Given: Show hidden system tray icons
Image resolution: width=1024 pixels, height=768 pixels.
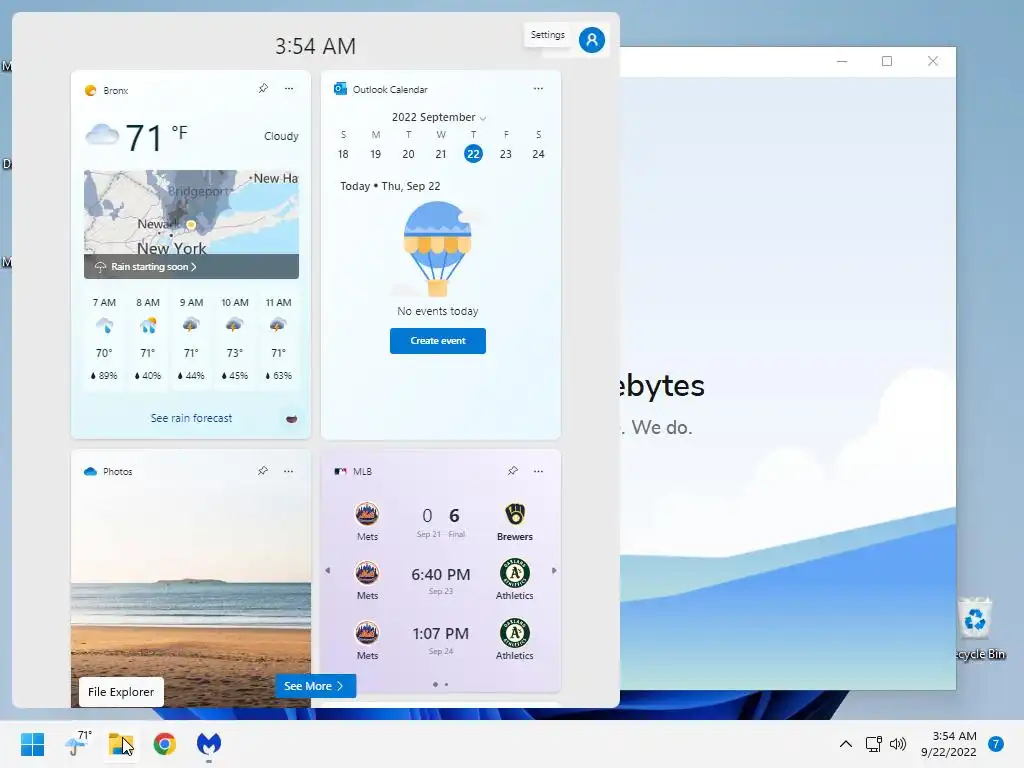Looking at the screenshot, I should point(846,744).
